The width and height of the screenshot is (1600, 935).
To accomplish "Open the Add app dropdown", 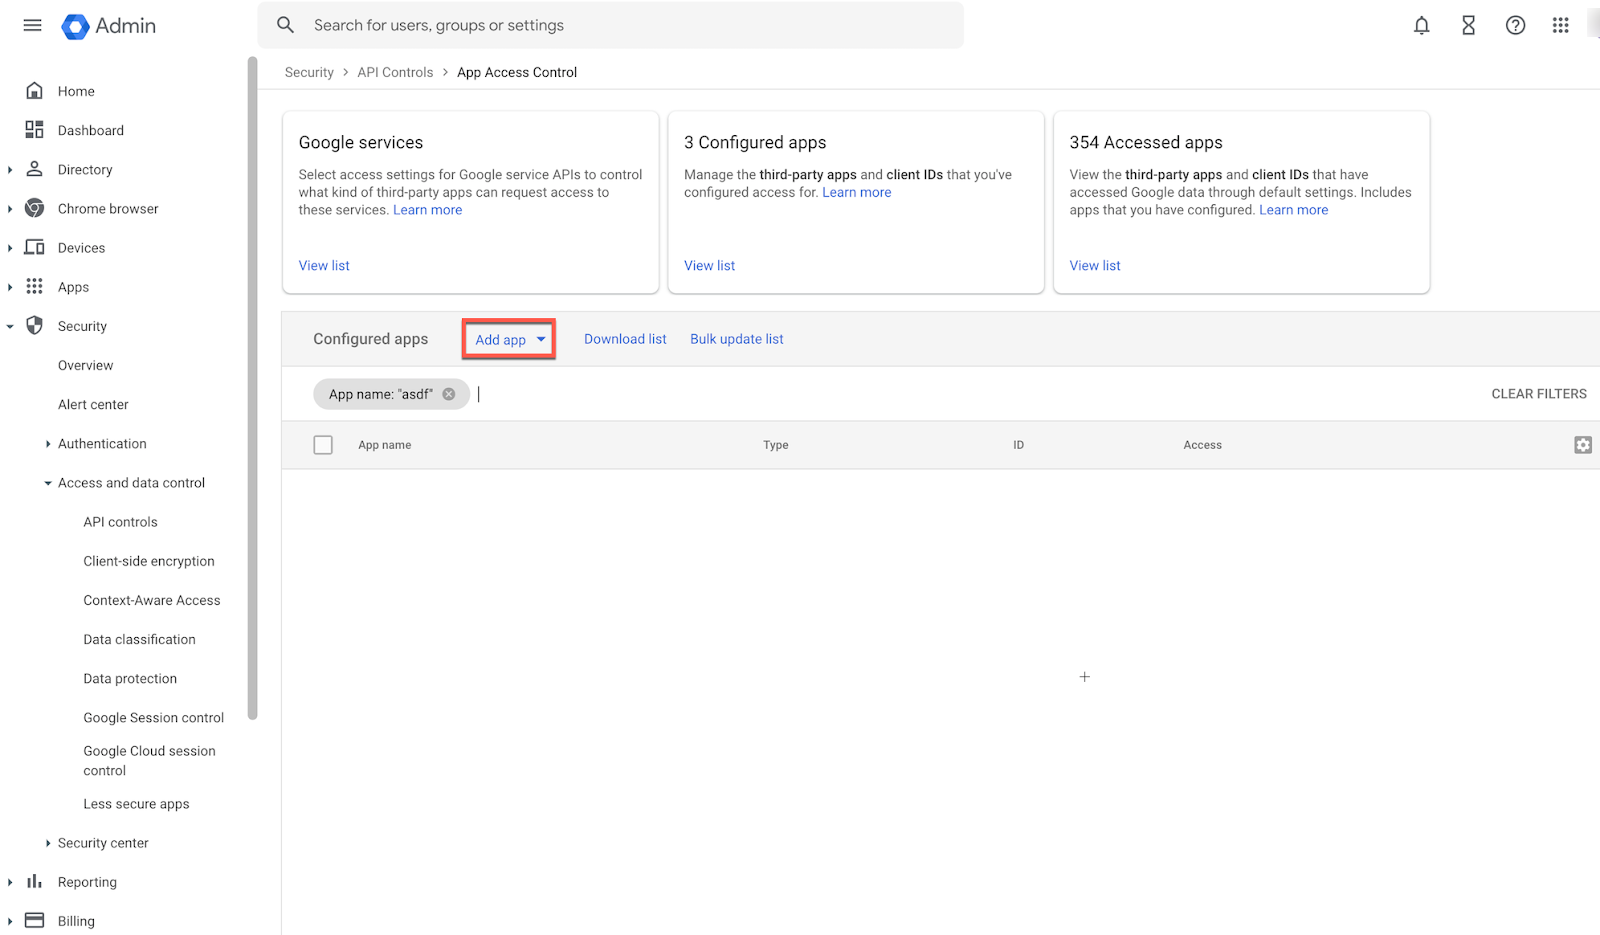I will click(508, 339).
